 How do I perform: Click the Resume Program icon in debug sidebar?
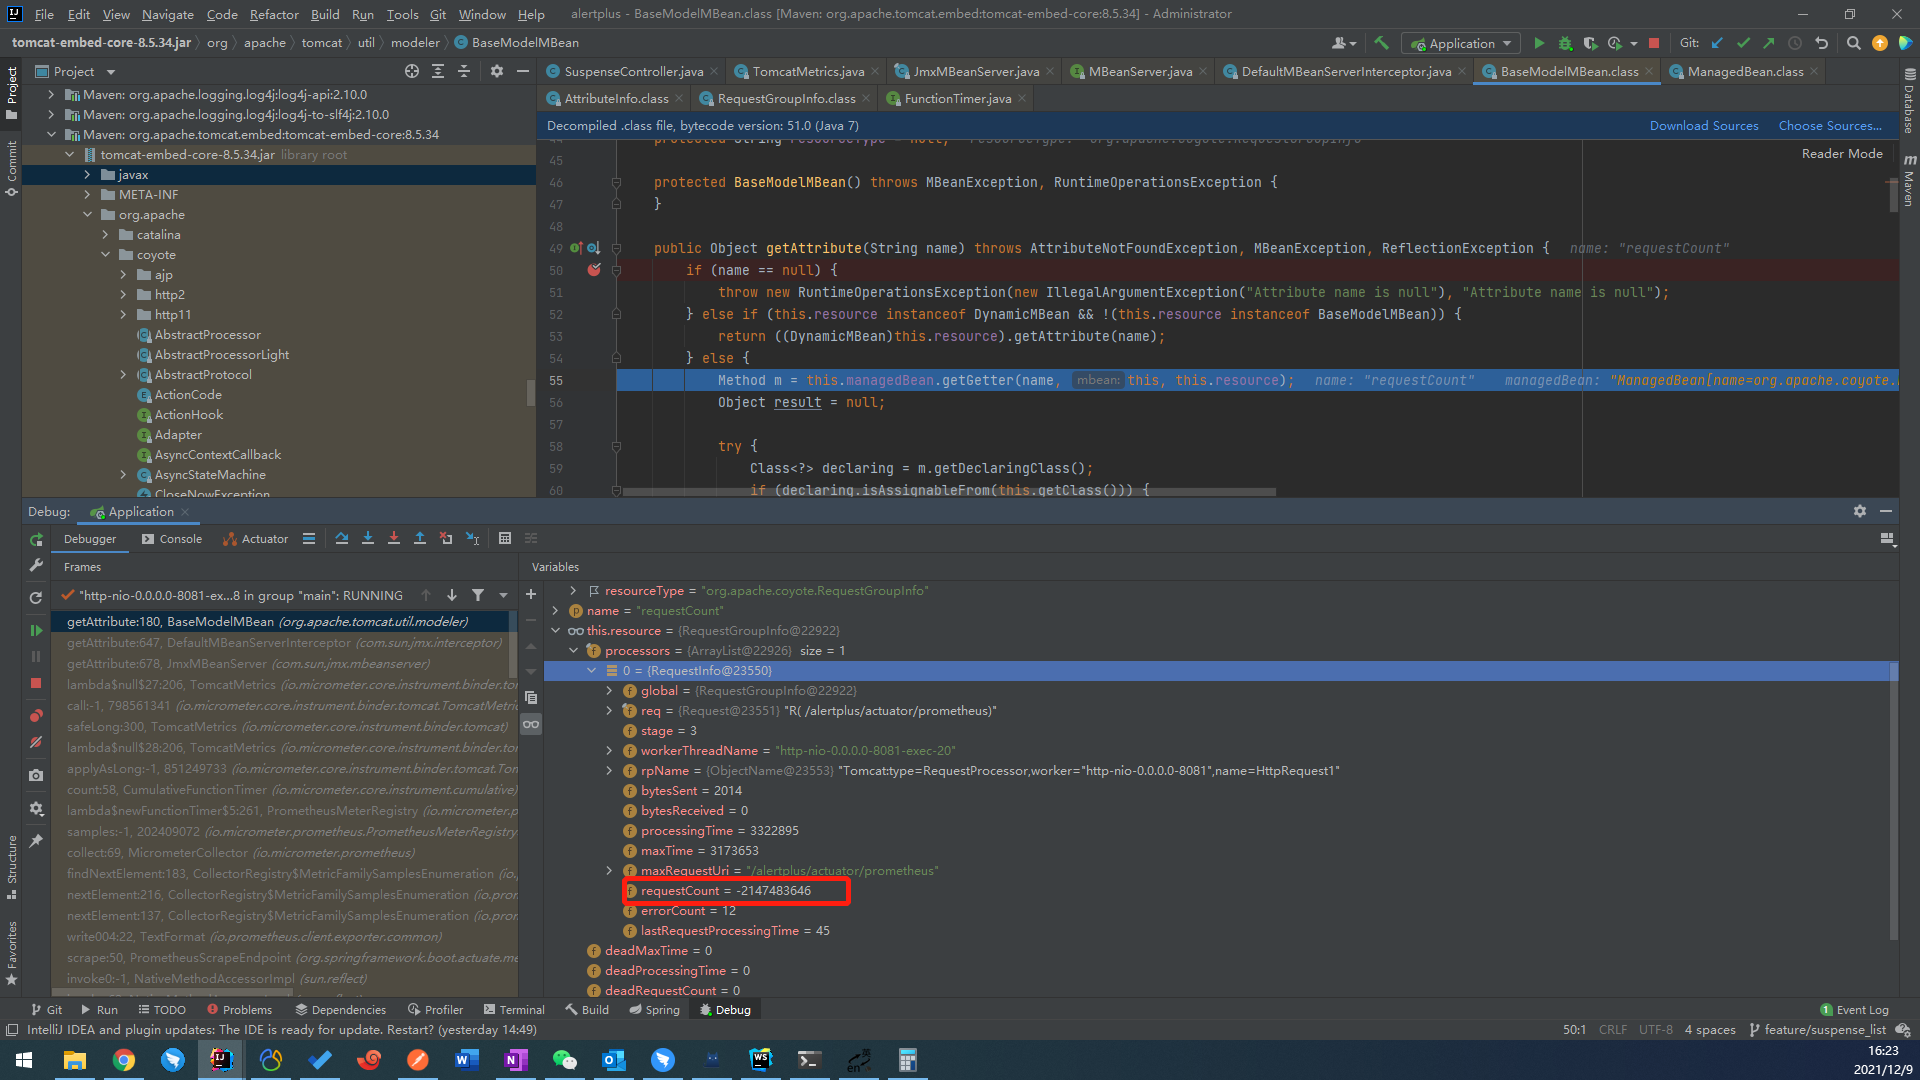click(36, 630)
